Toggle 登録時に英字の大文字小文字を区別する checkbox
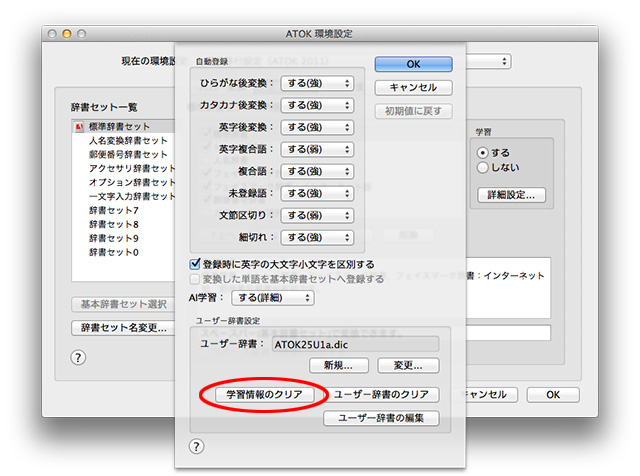The image size is (640, 476). (196, 264)
